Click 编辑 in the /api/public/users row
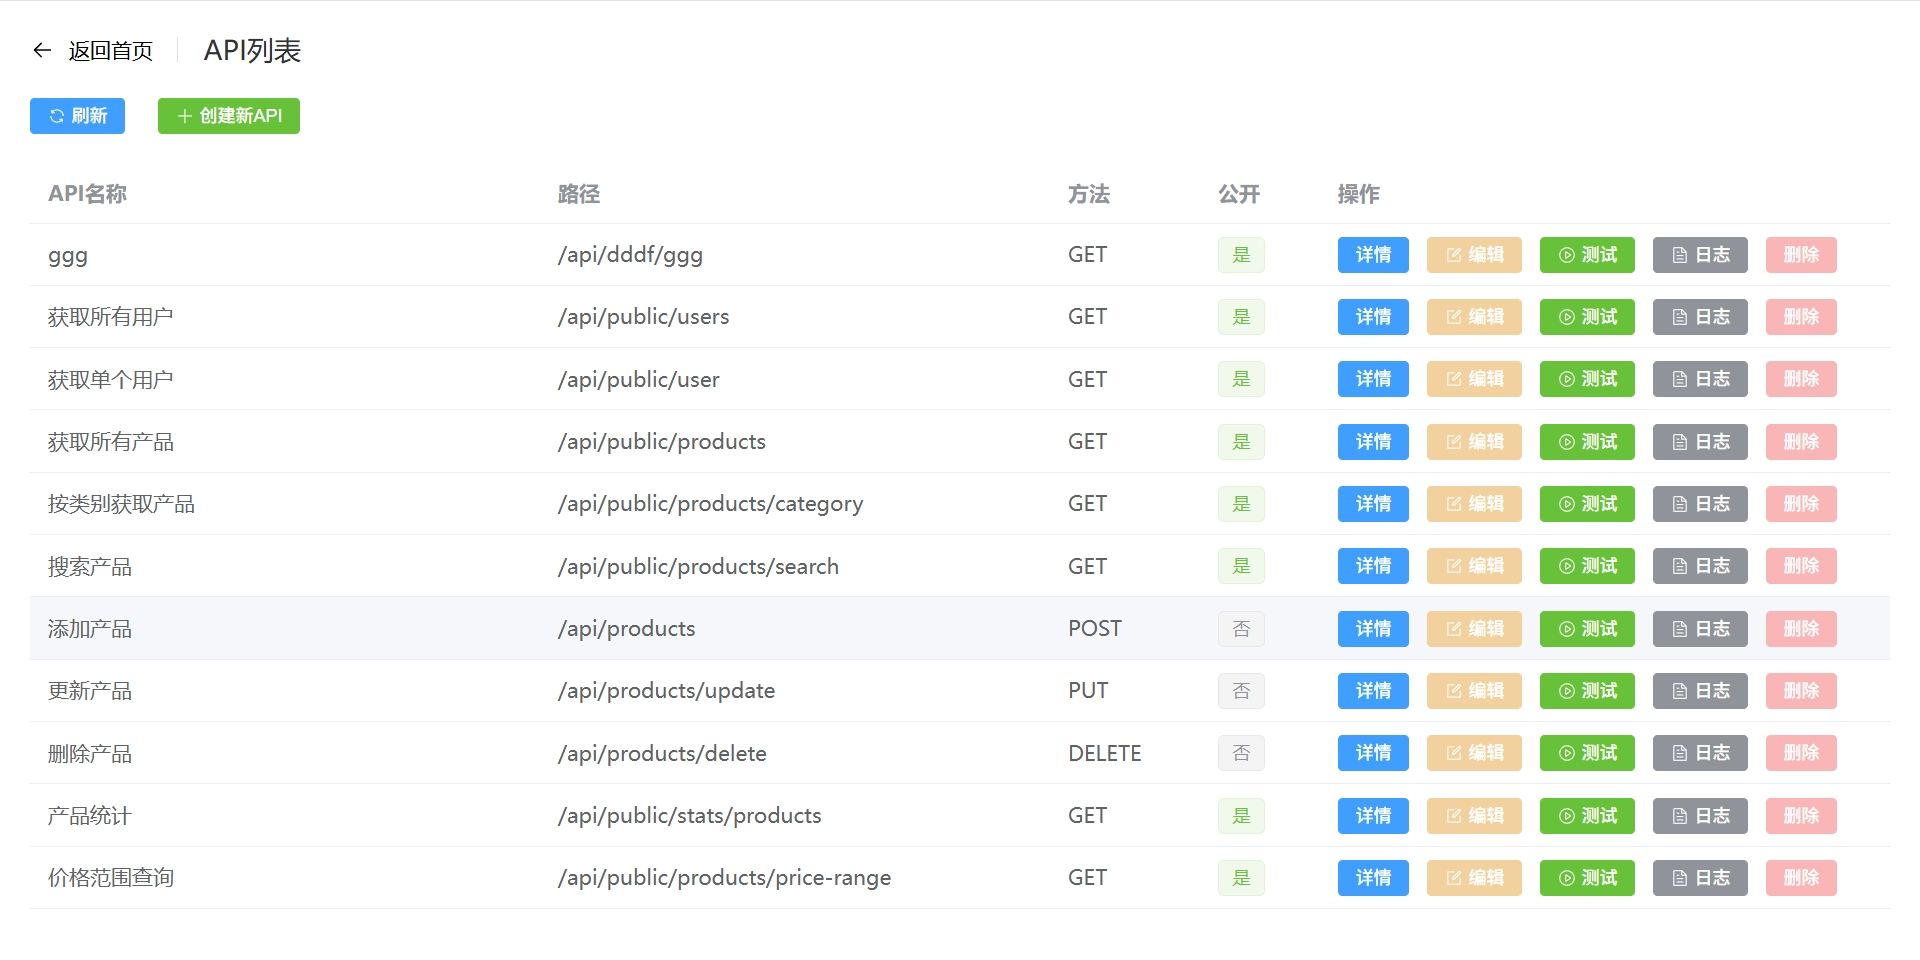Screen dimensions: 1920x960 [x=1474, y=317]
